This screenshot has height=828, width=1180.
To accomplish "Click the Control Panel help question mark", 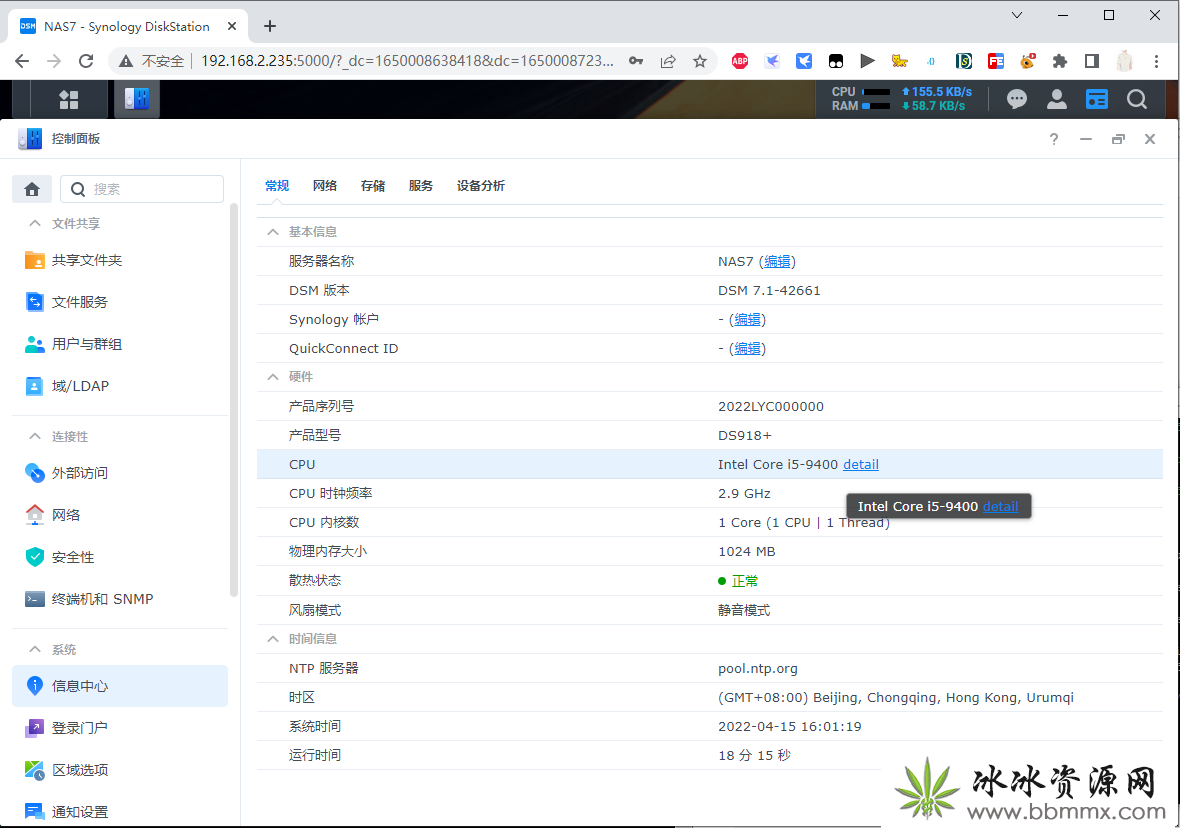I will point(1054,139).
